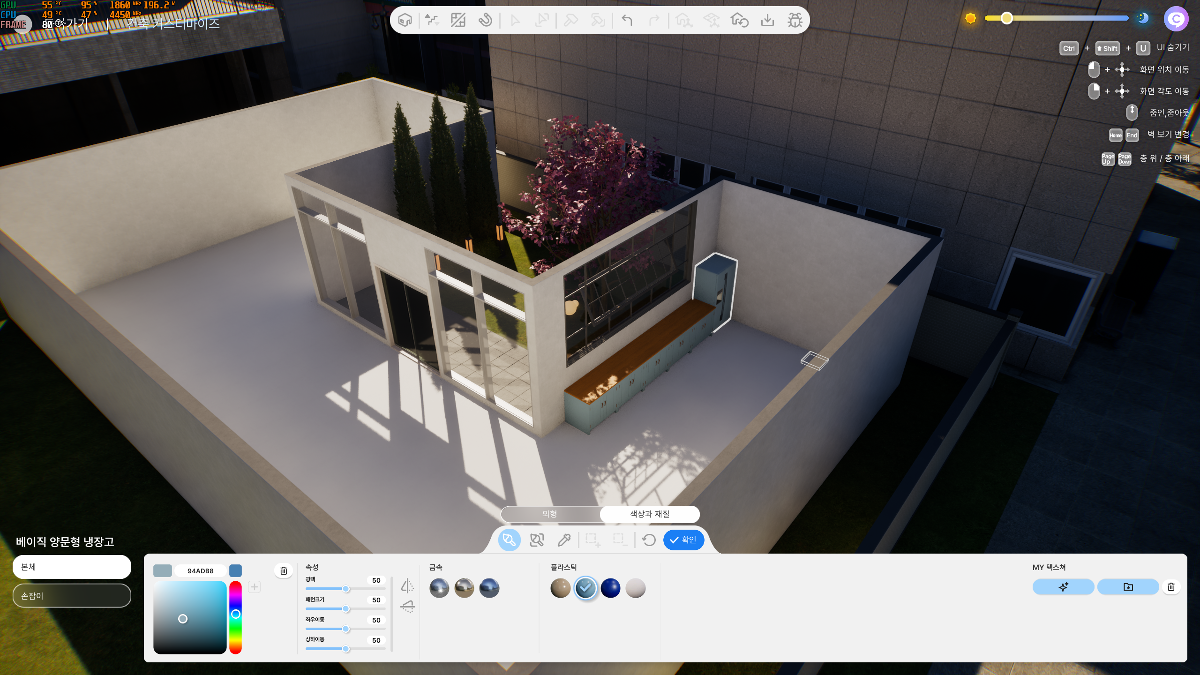Open the purple profile avatar menu
This screenshot has height=675, width=1200.
tap(1175, 19)
